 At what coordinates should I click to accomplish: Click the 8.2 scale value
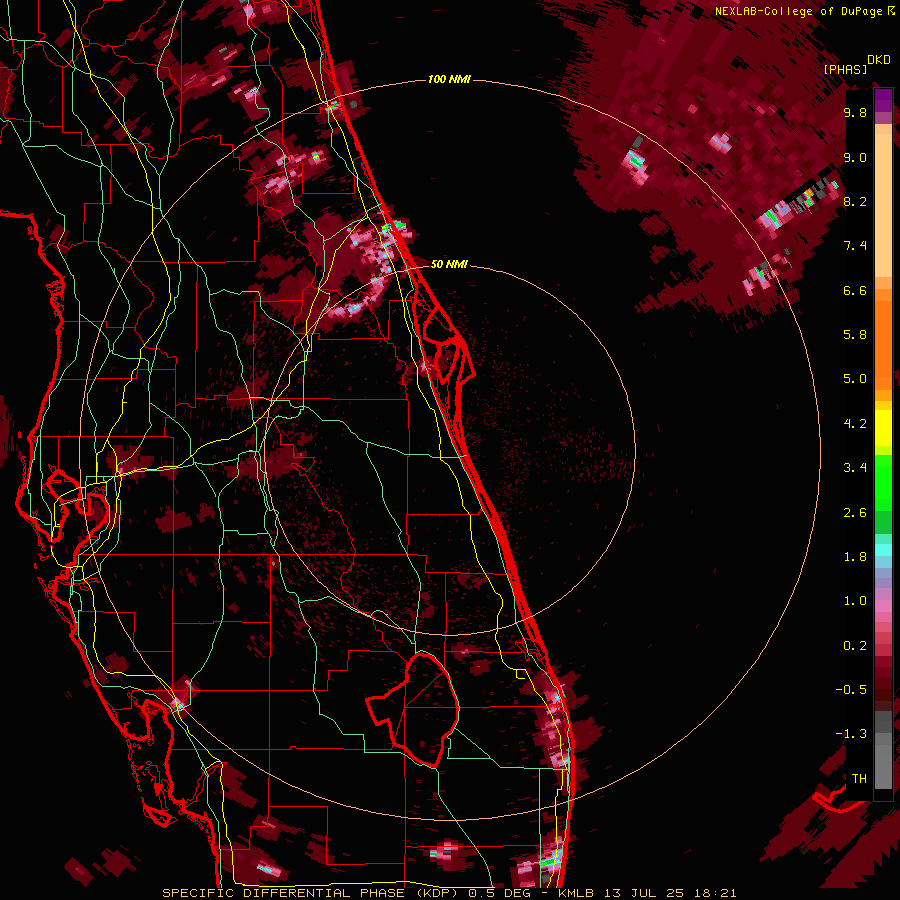click(855, 201)
